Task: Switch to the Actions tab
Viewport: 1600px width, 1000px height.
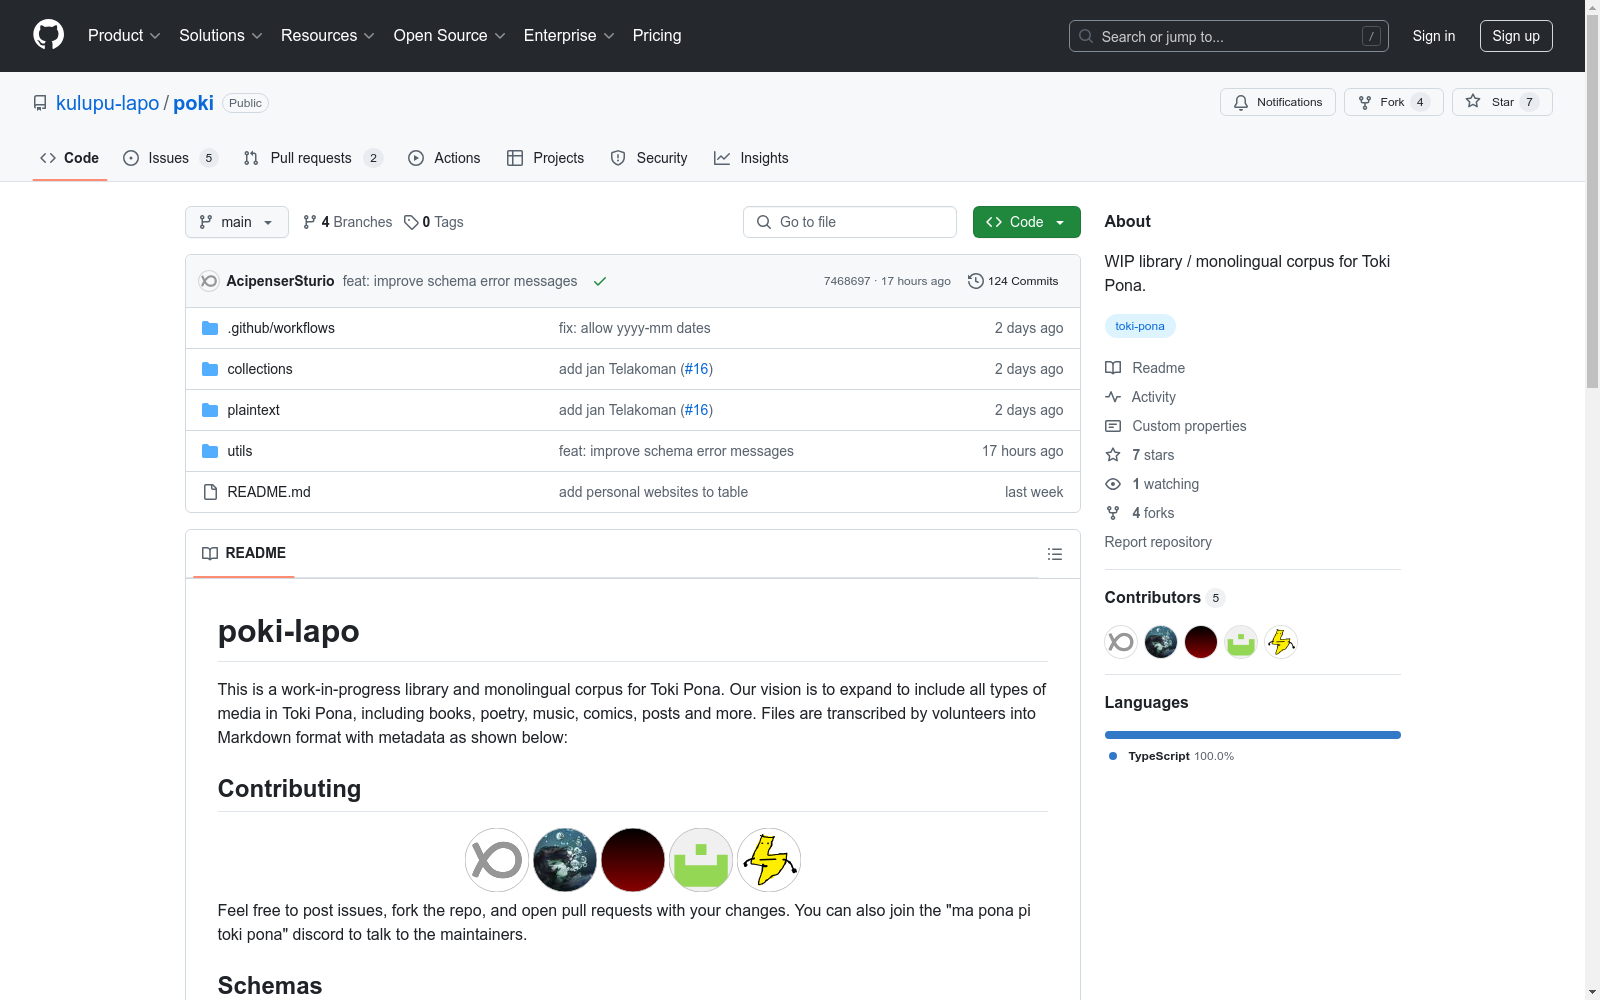Action: click(444, 158)
